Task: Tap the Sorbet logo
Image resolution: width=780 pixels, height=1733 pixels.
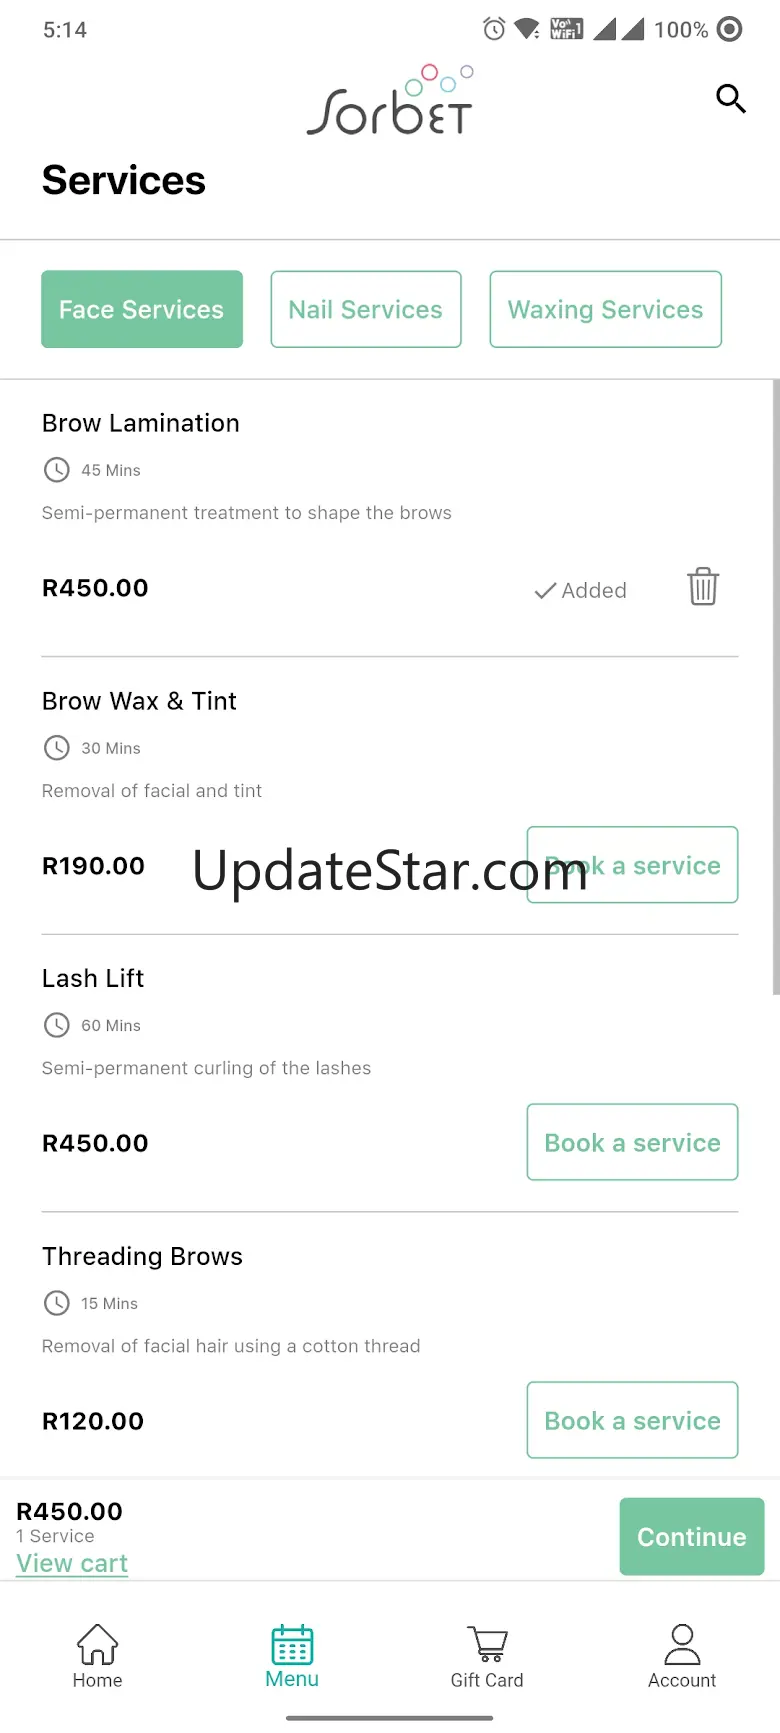Action: 390,102
